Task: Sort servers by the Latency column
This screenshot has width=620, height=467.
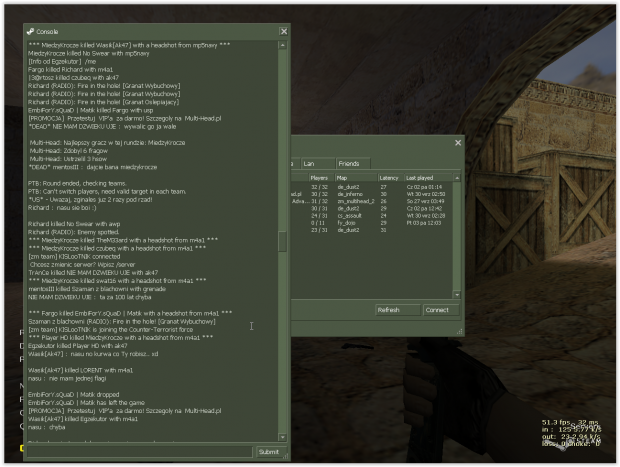Action: [x=391, y=178]
